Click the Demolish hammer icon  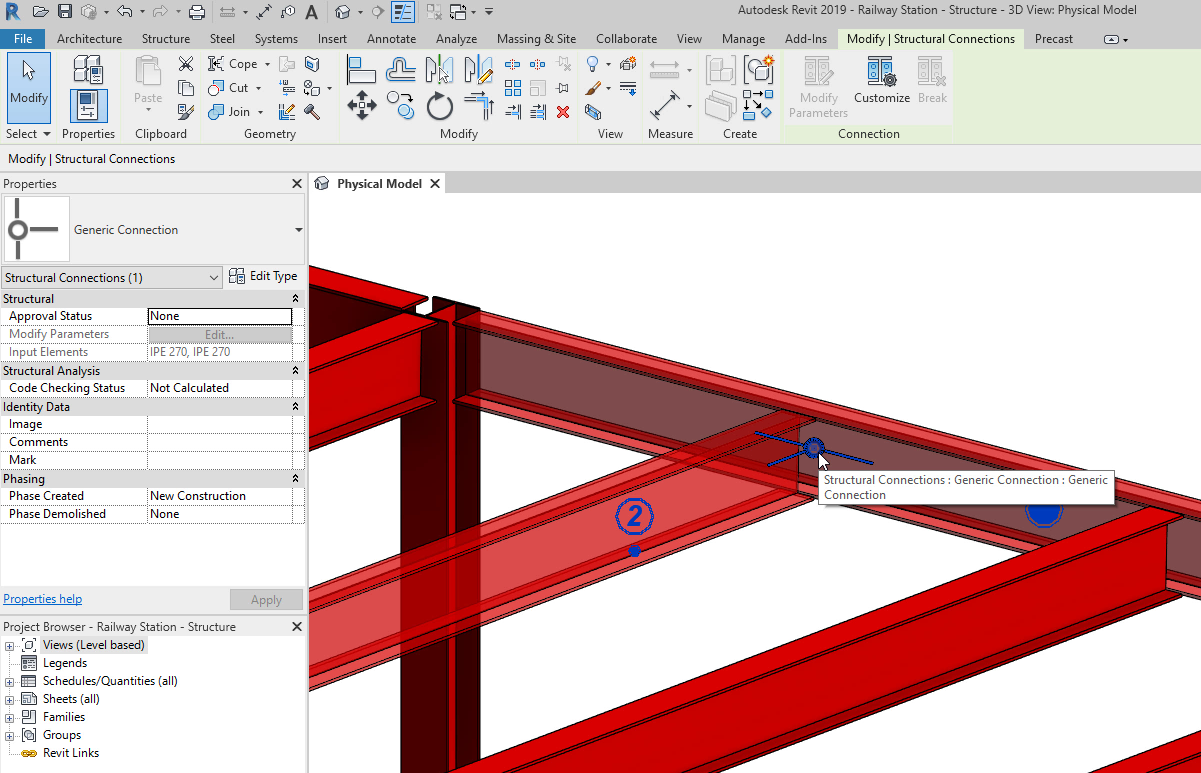pos(312,112)
